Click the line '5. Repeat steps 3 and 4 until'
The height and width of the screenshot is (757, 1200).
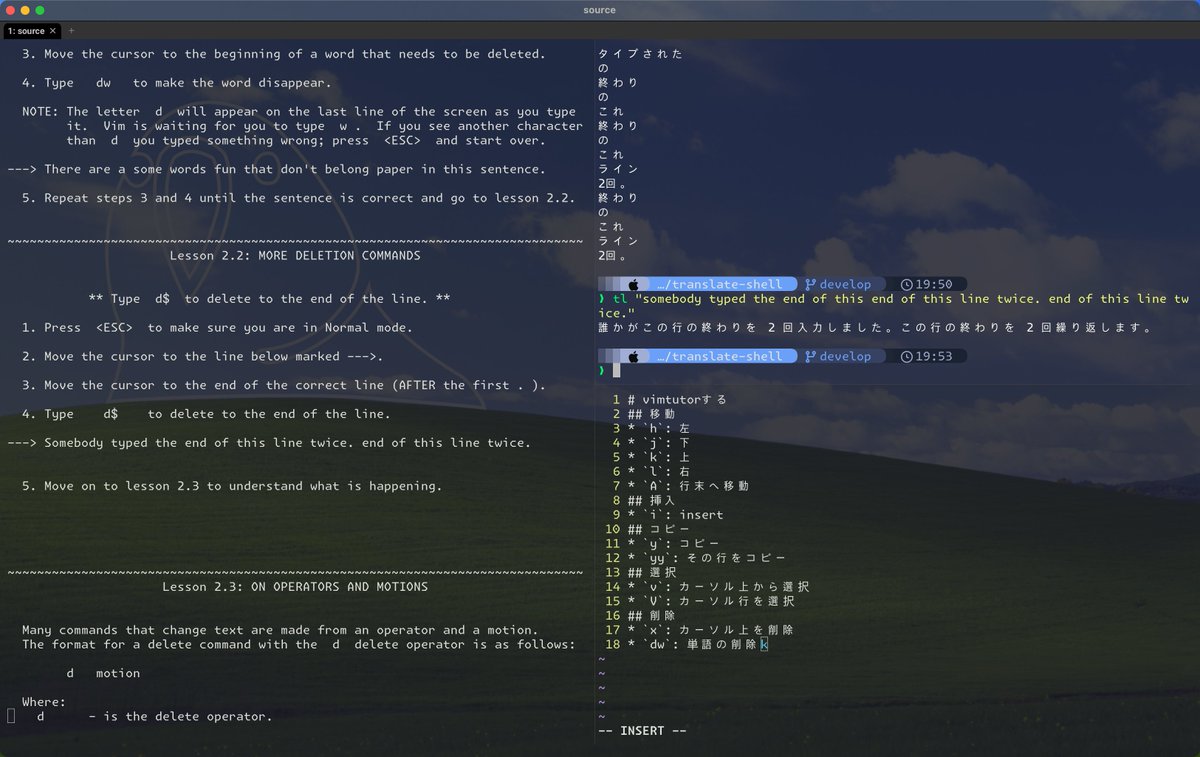tap(298, 198)
